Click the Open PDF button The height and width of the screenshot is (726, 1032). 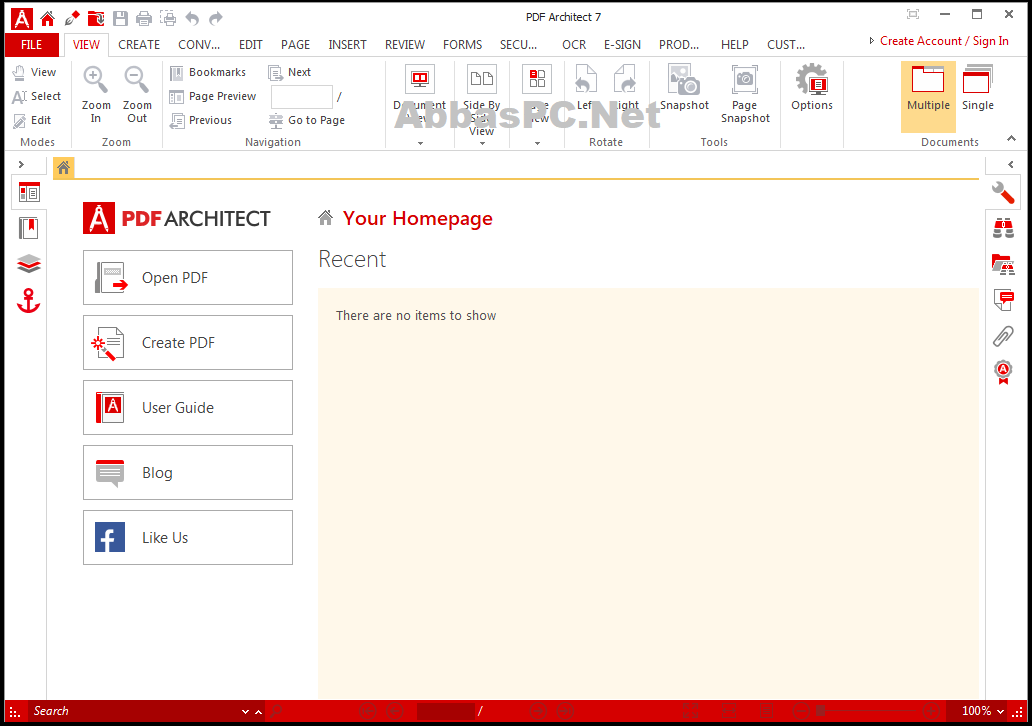point(188,277)
